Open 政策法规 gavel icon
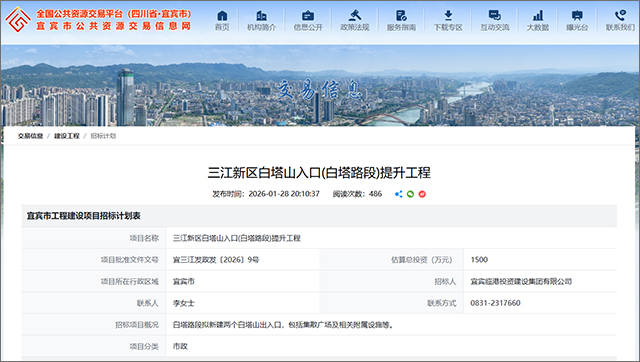This screenshot has height=362, width=640. 355,16
